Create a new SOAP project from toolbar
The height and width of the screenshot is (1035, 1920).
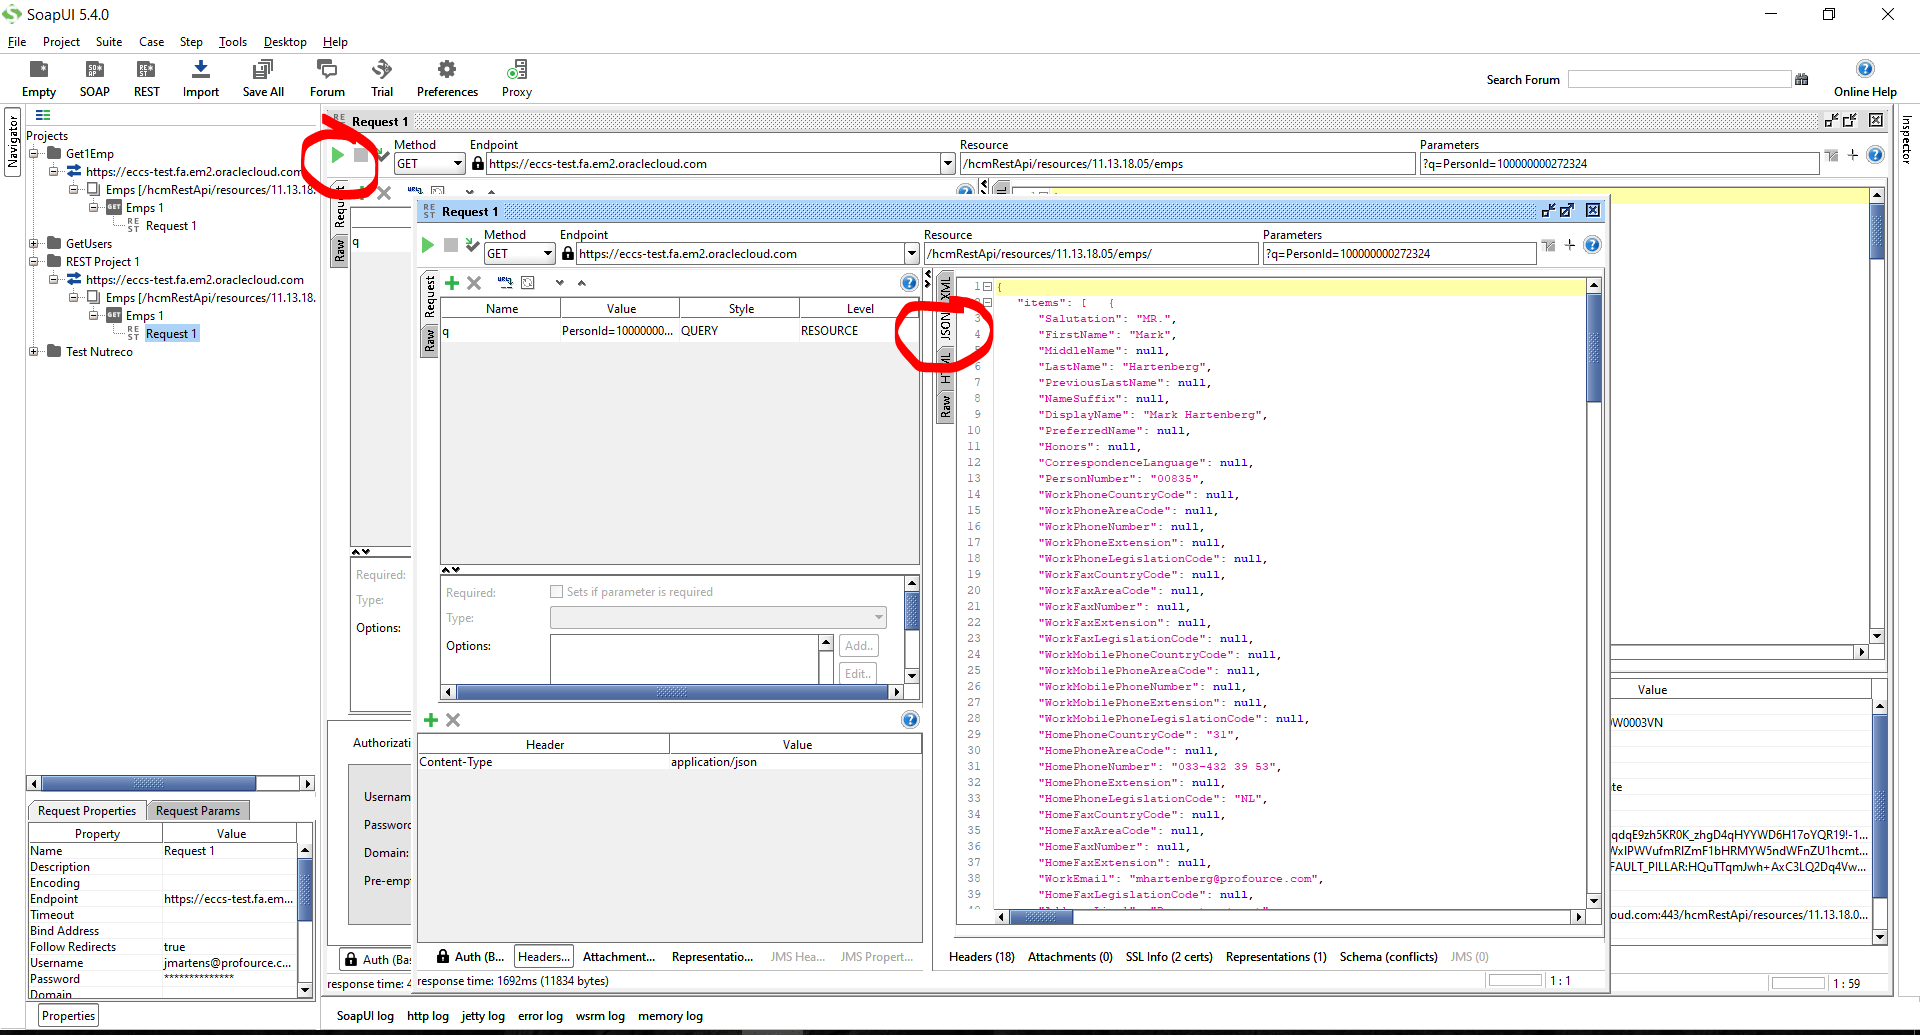[95, 79]
